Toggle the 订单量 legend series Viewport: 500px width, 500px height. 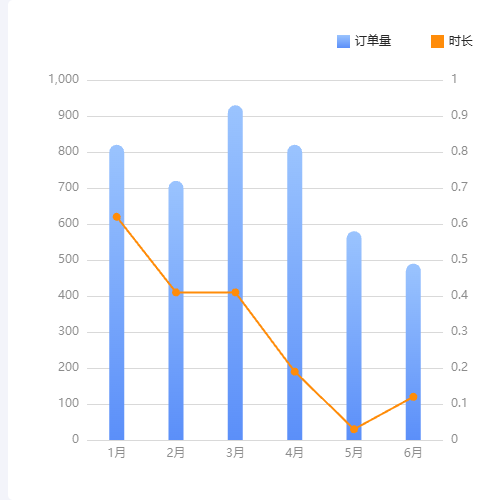point(364,41)
